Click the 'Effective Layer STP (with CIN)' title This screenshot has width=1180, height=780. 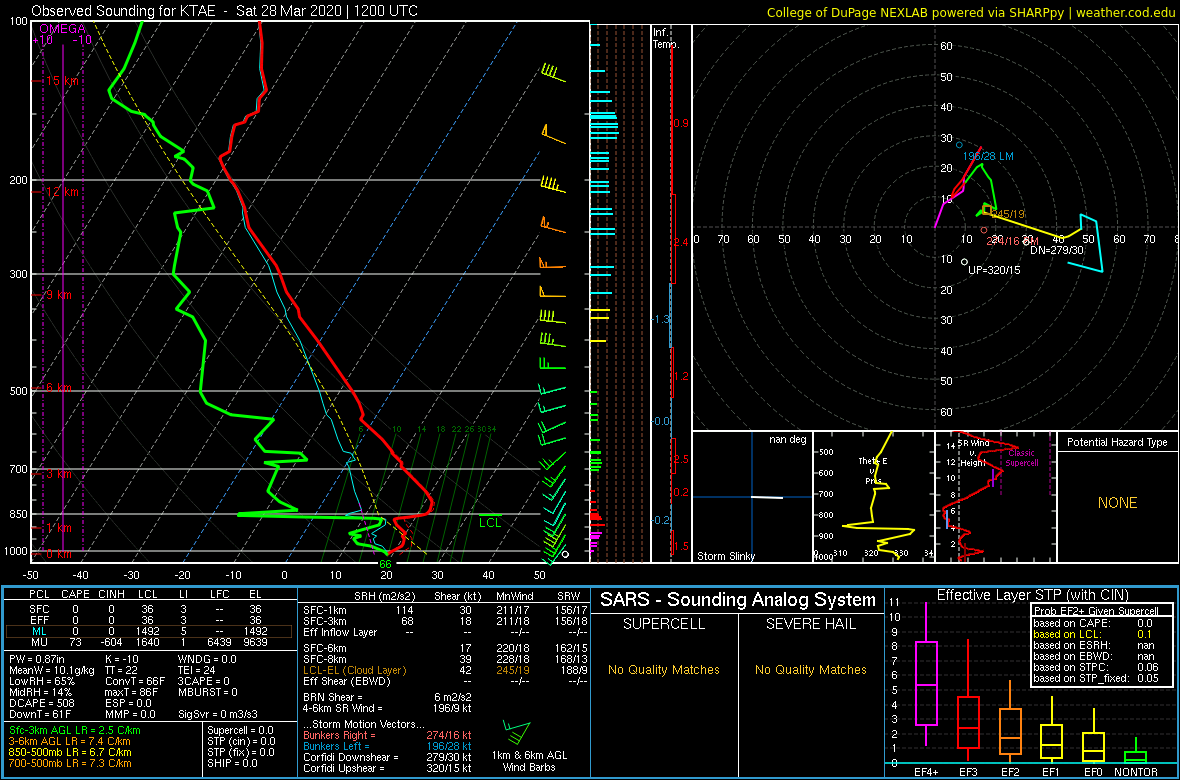[x=1032, y=595]
